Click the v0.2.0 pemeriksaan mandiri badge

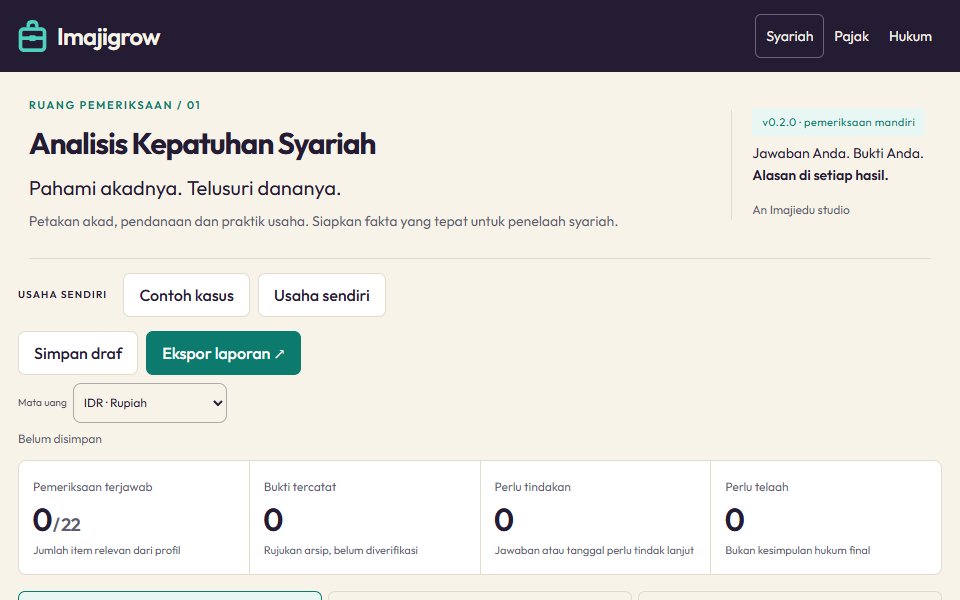(x=838, y=122)
